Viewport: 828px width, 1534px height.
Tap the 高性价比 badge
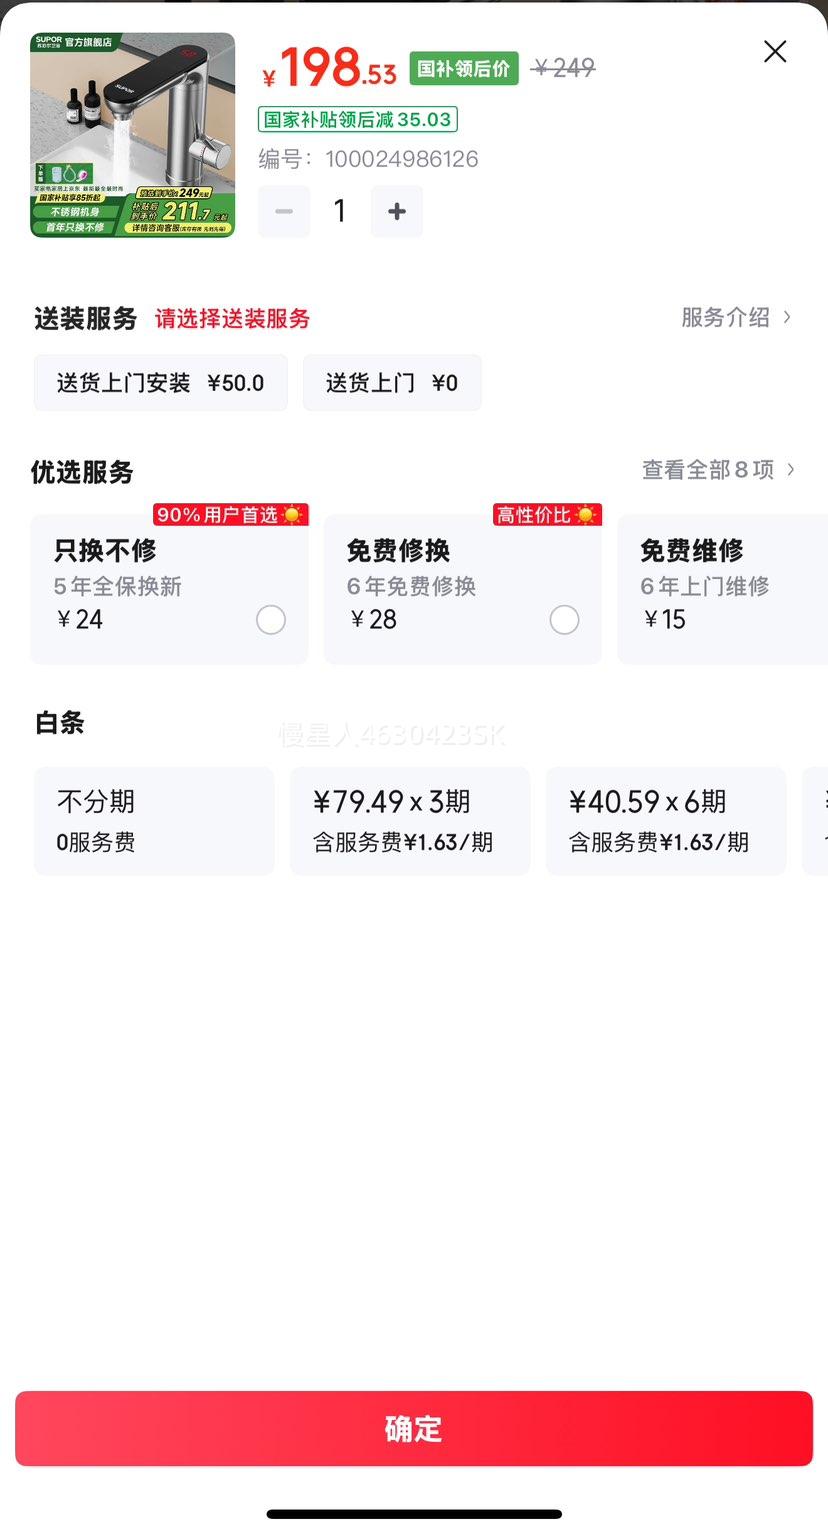[547, 515]
